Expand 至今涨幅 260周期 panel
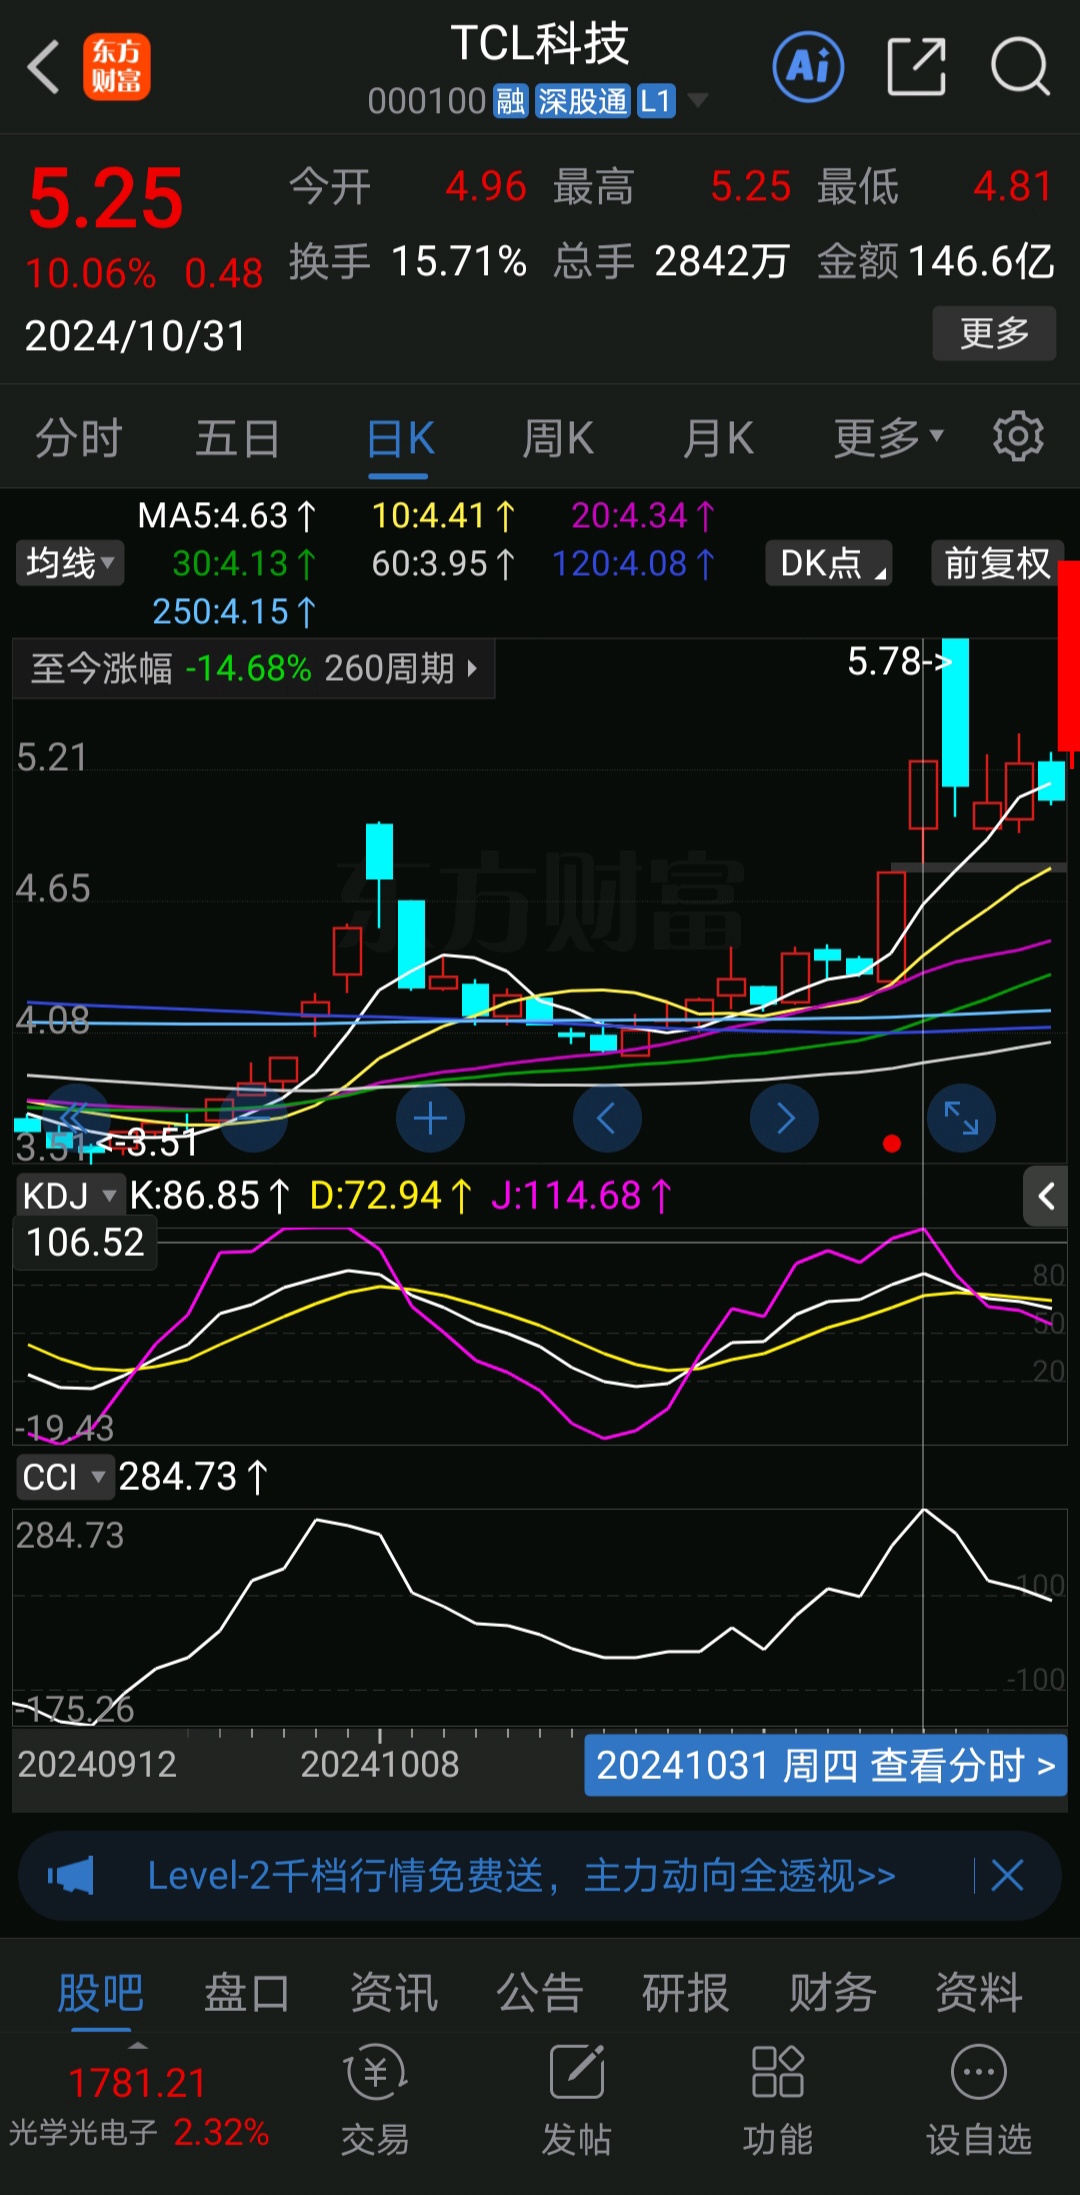The width and height of the screenshot is (1080, 2195). tap(254, 668)
